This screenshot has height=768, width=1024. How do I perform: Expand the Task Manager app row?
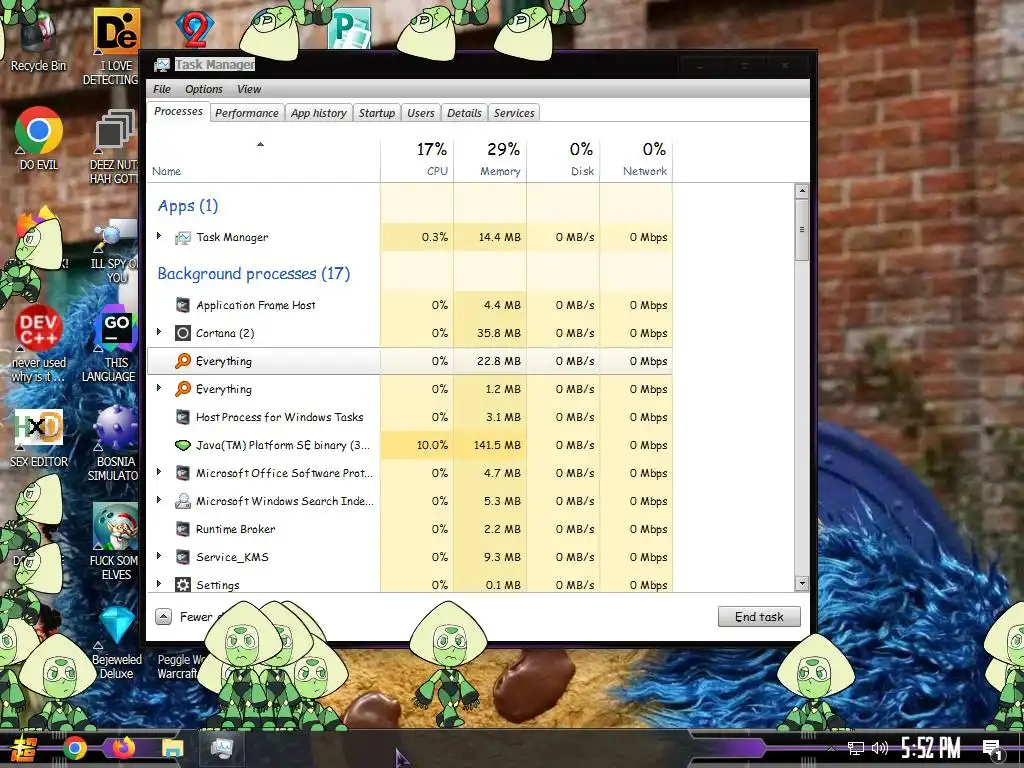(159, 236)
